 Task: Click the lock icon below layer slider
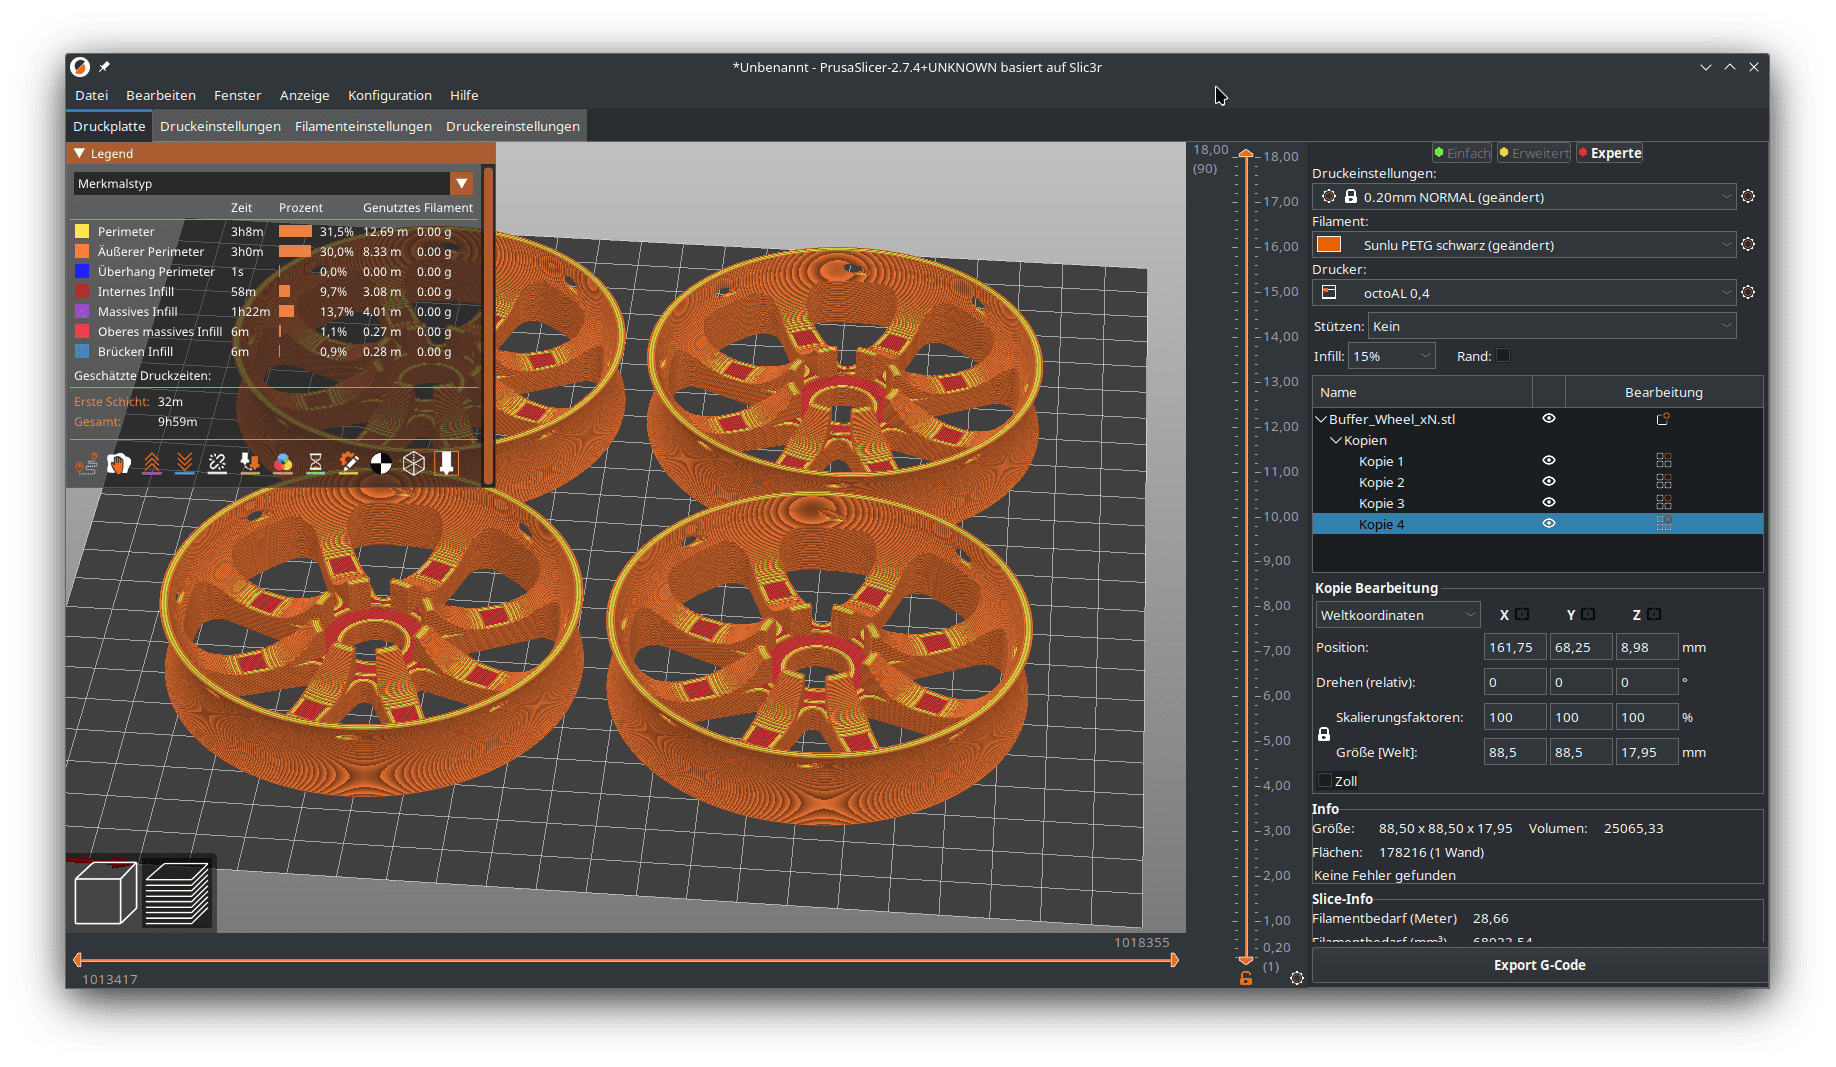[1246, 978]
